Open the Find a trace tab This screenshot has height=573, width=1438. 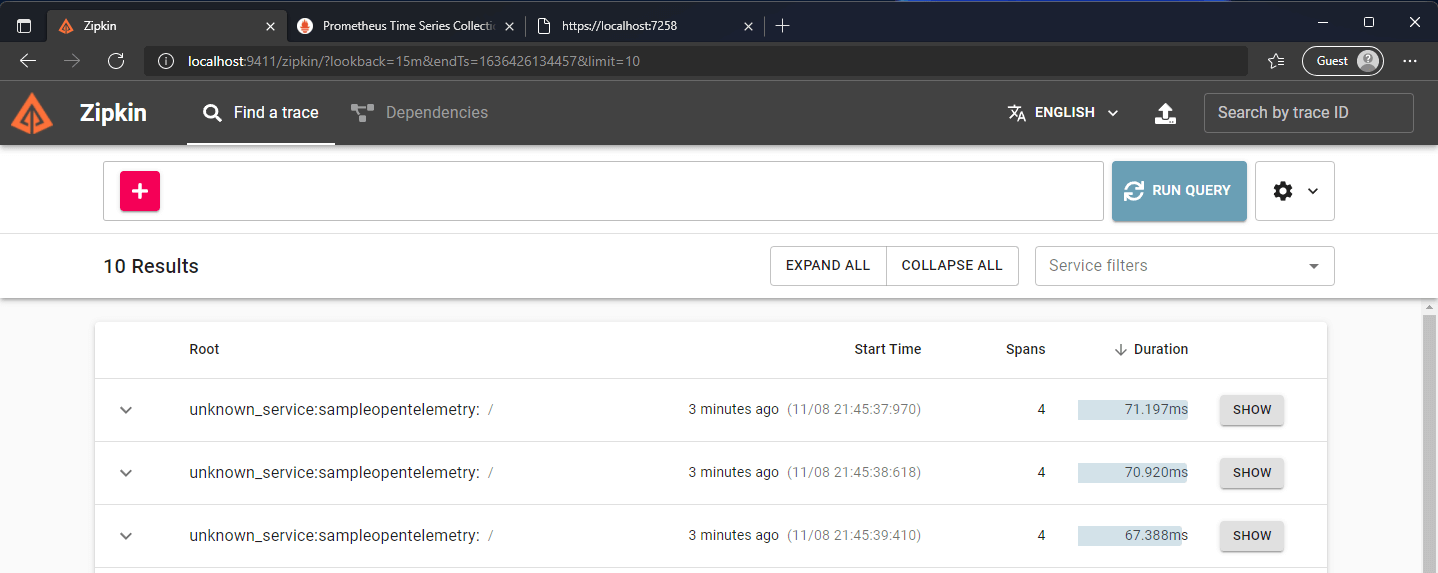click(260, 113)
